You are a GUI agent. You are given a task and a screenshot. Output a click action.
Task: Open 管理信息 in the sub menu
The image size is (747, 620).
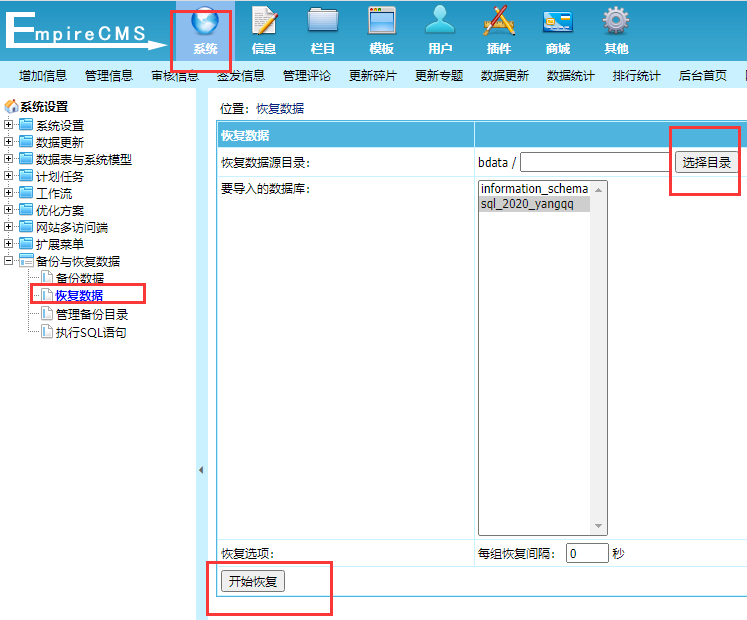click(109, 75)
